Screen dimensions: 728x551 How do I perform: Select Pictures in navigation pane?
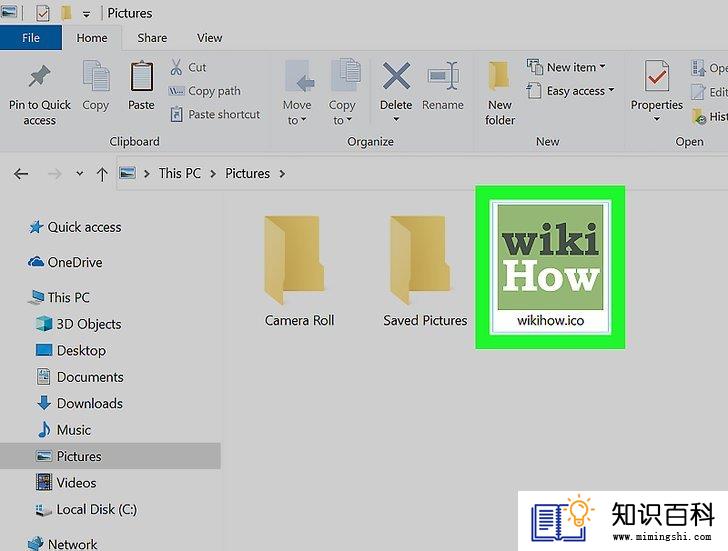click(x=110, y=456)
